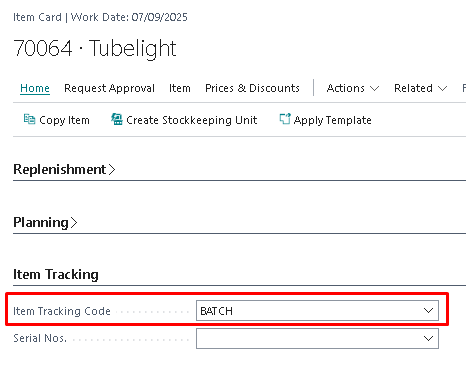The image size is (466, 378).
Task: Switch to the Home tab
Action: tap(35, 88)
